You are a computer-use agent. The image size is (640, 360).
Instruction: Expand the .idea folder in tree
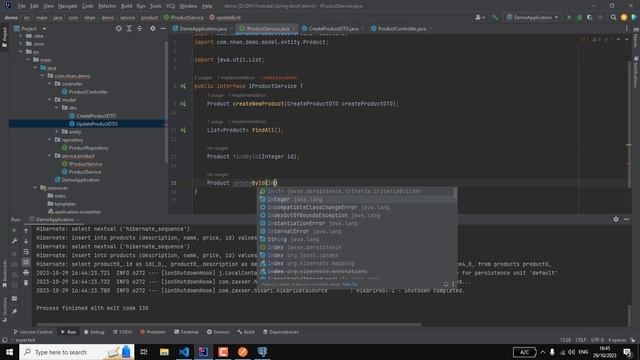click(21, 36)
